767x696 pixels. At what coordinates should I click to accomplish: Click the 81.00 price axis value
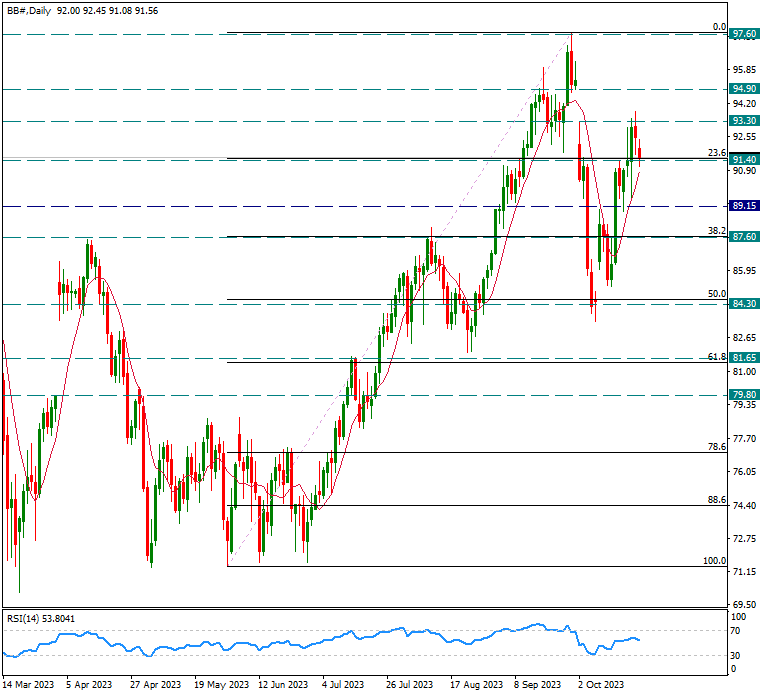744,372
